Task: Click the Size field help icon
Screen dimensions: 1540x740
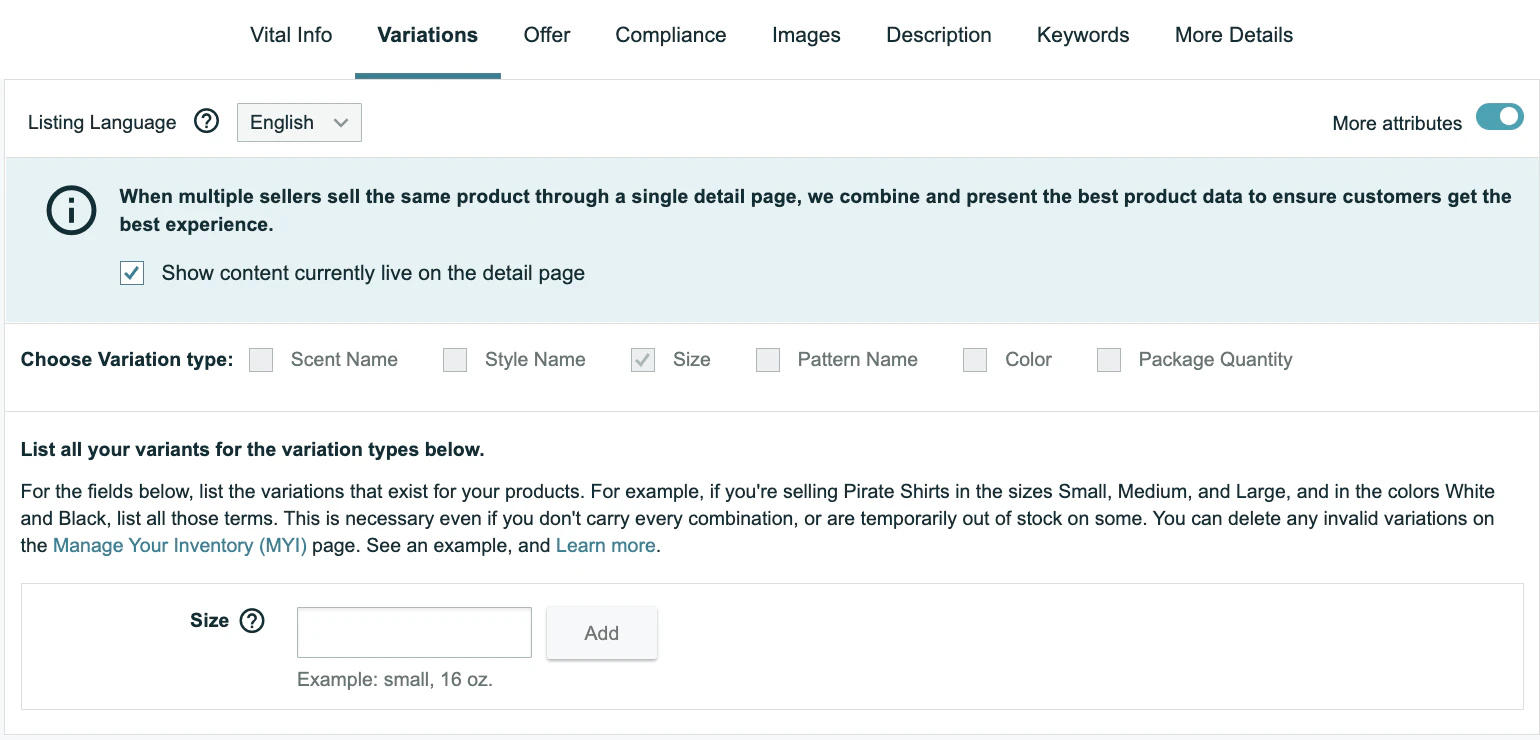Action: (x=253, y=621)
